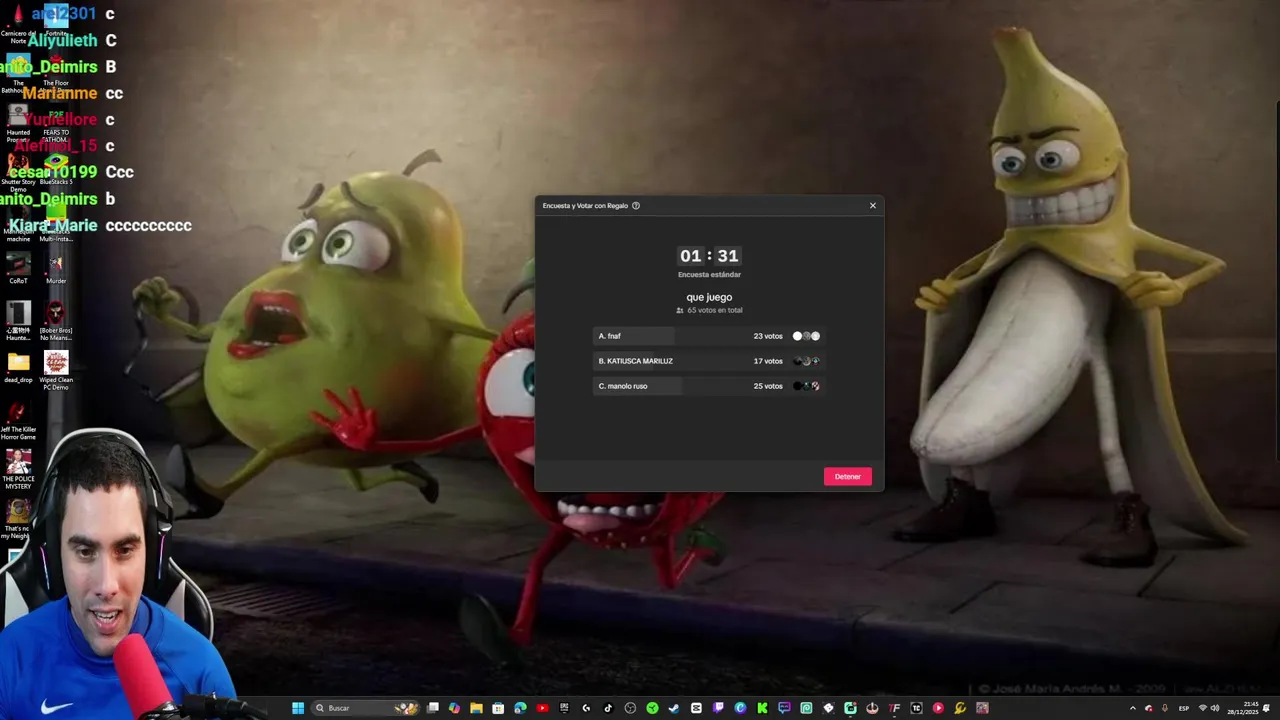Image resolution: width=1280 pixels, height=720 pixels.
Task: Stop the poll with the Detener button
Action: [x=848, y=476]
